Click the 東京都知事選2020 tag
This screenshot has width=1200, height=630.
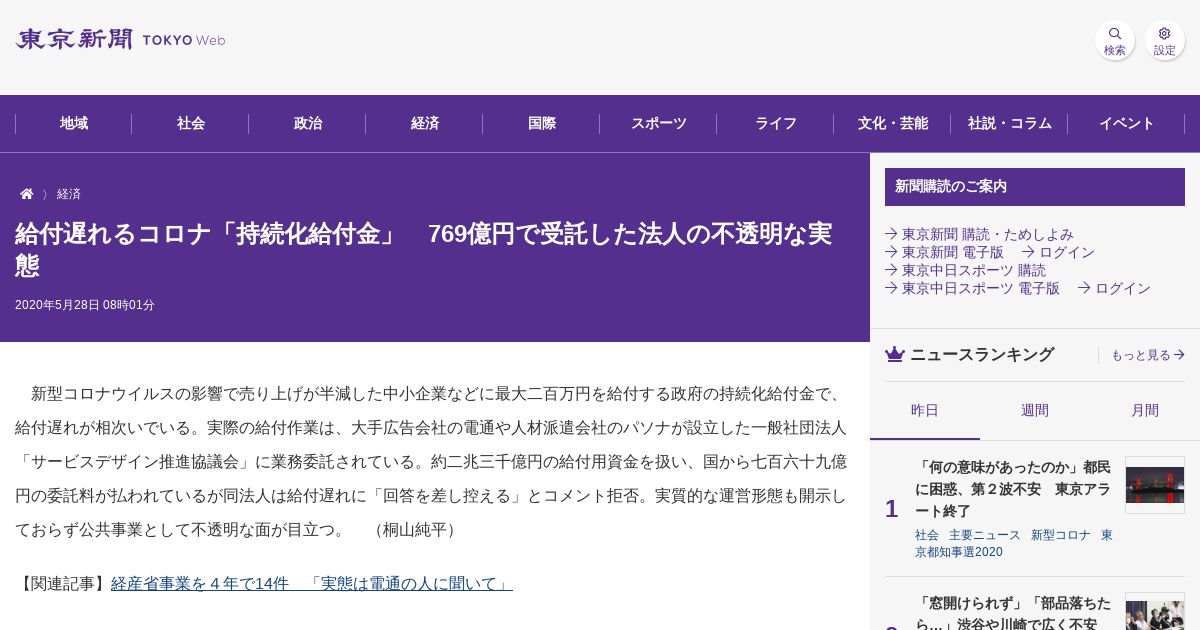(x=1014, y=543)
